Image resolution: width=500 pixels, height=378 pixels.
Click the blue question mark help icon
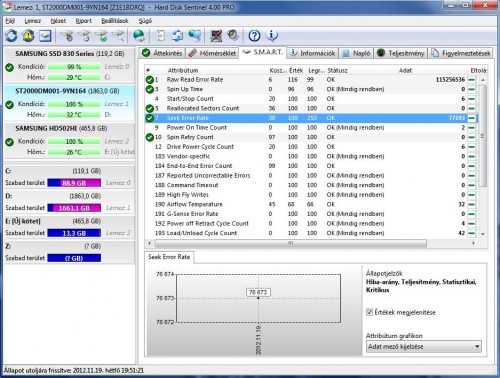(x=254, y=35)
